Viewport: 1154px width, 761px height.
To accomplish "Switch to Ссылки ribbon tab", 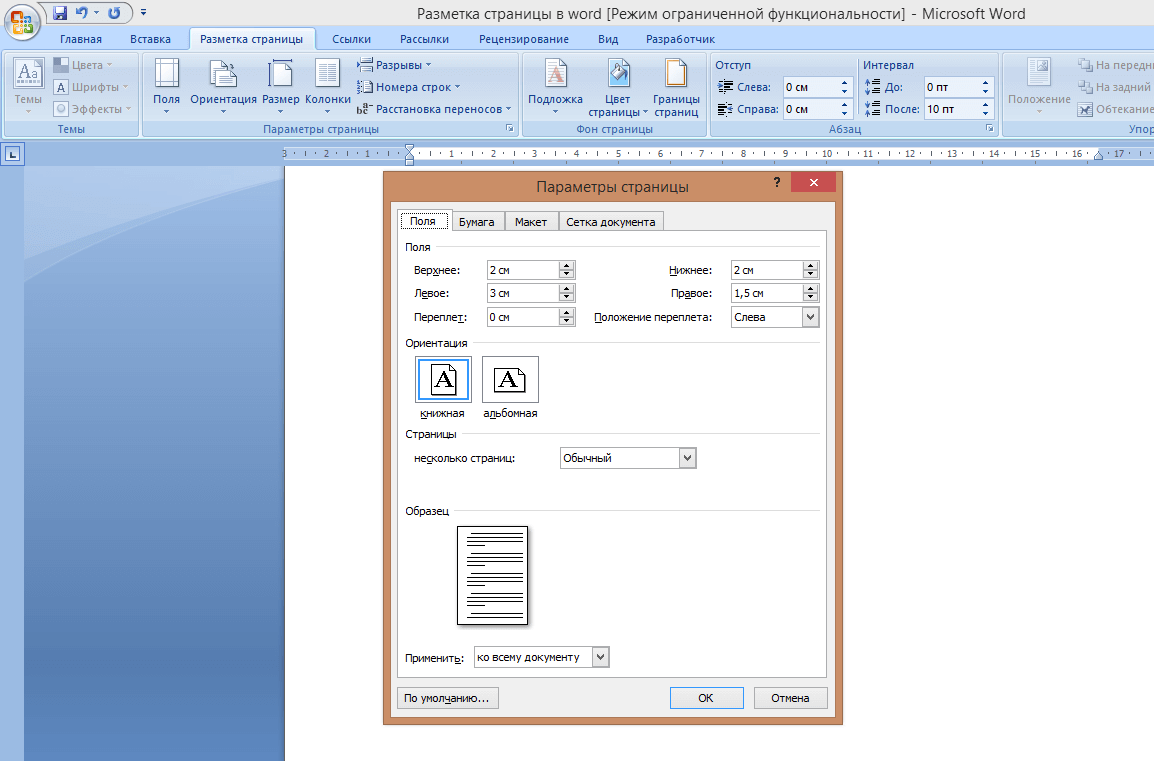I will coord(351,39).
